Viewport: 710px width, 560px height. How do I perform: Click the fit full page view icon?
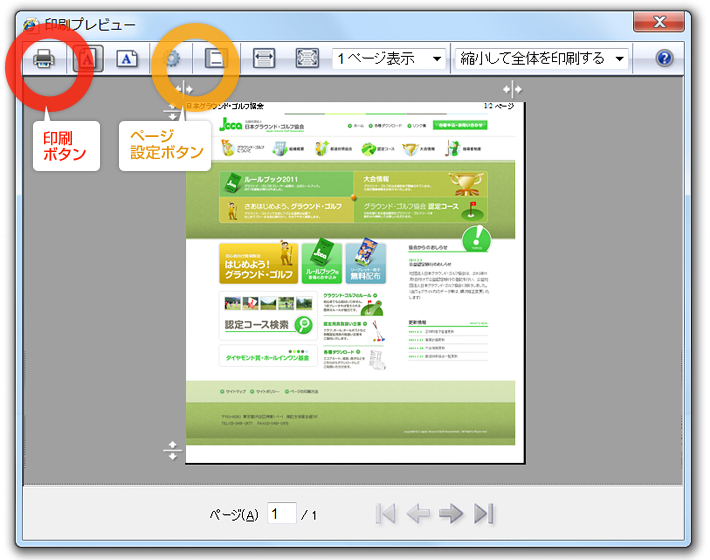pyautogui.click(x=306, y=59)
